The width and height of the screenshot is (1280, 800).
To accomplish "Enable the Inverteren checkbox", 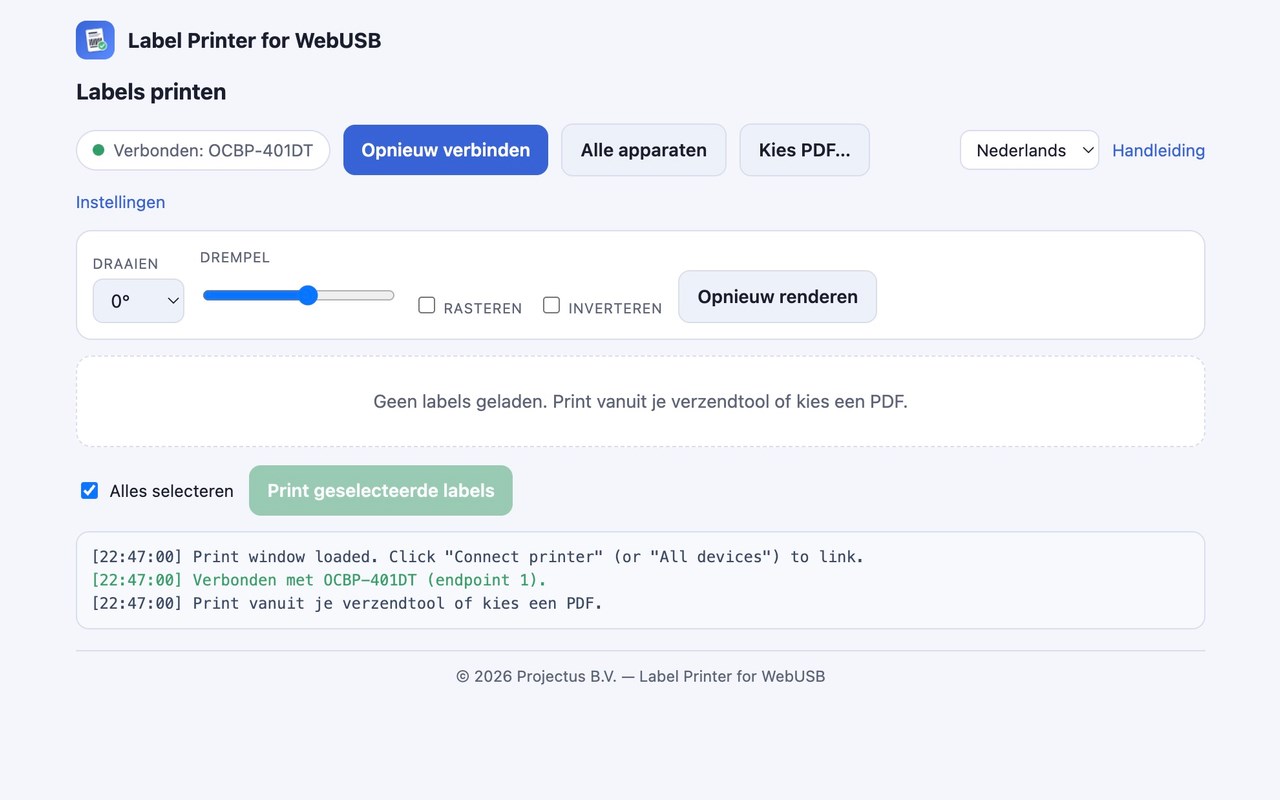I will click(551, 305).
